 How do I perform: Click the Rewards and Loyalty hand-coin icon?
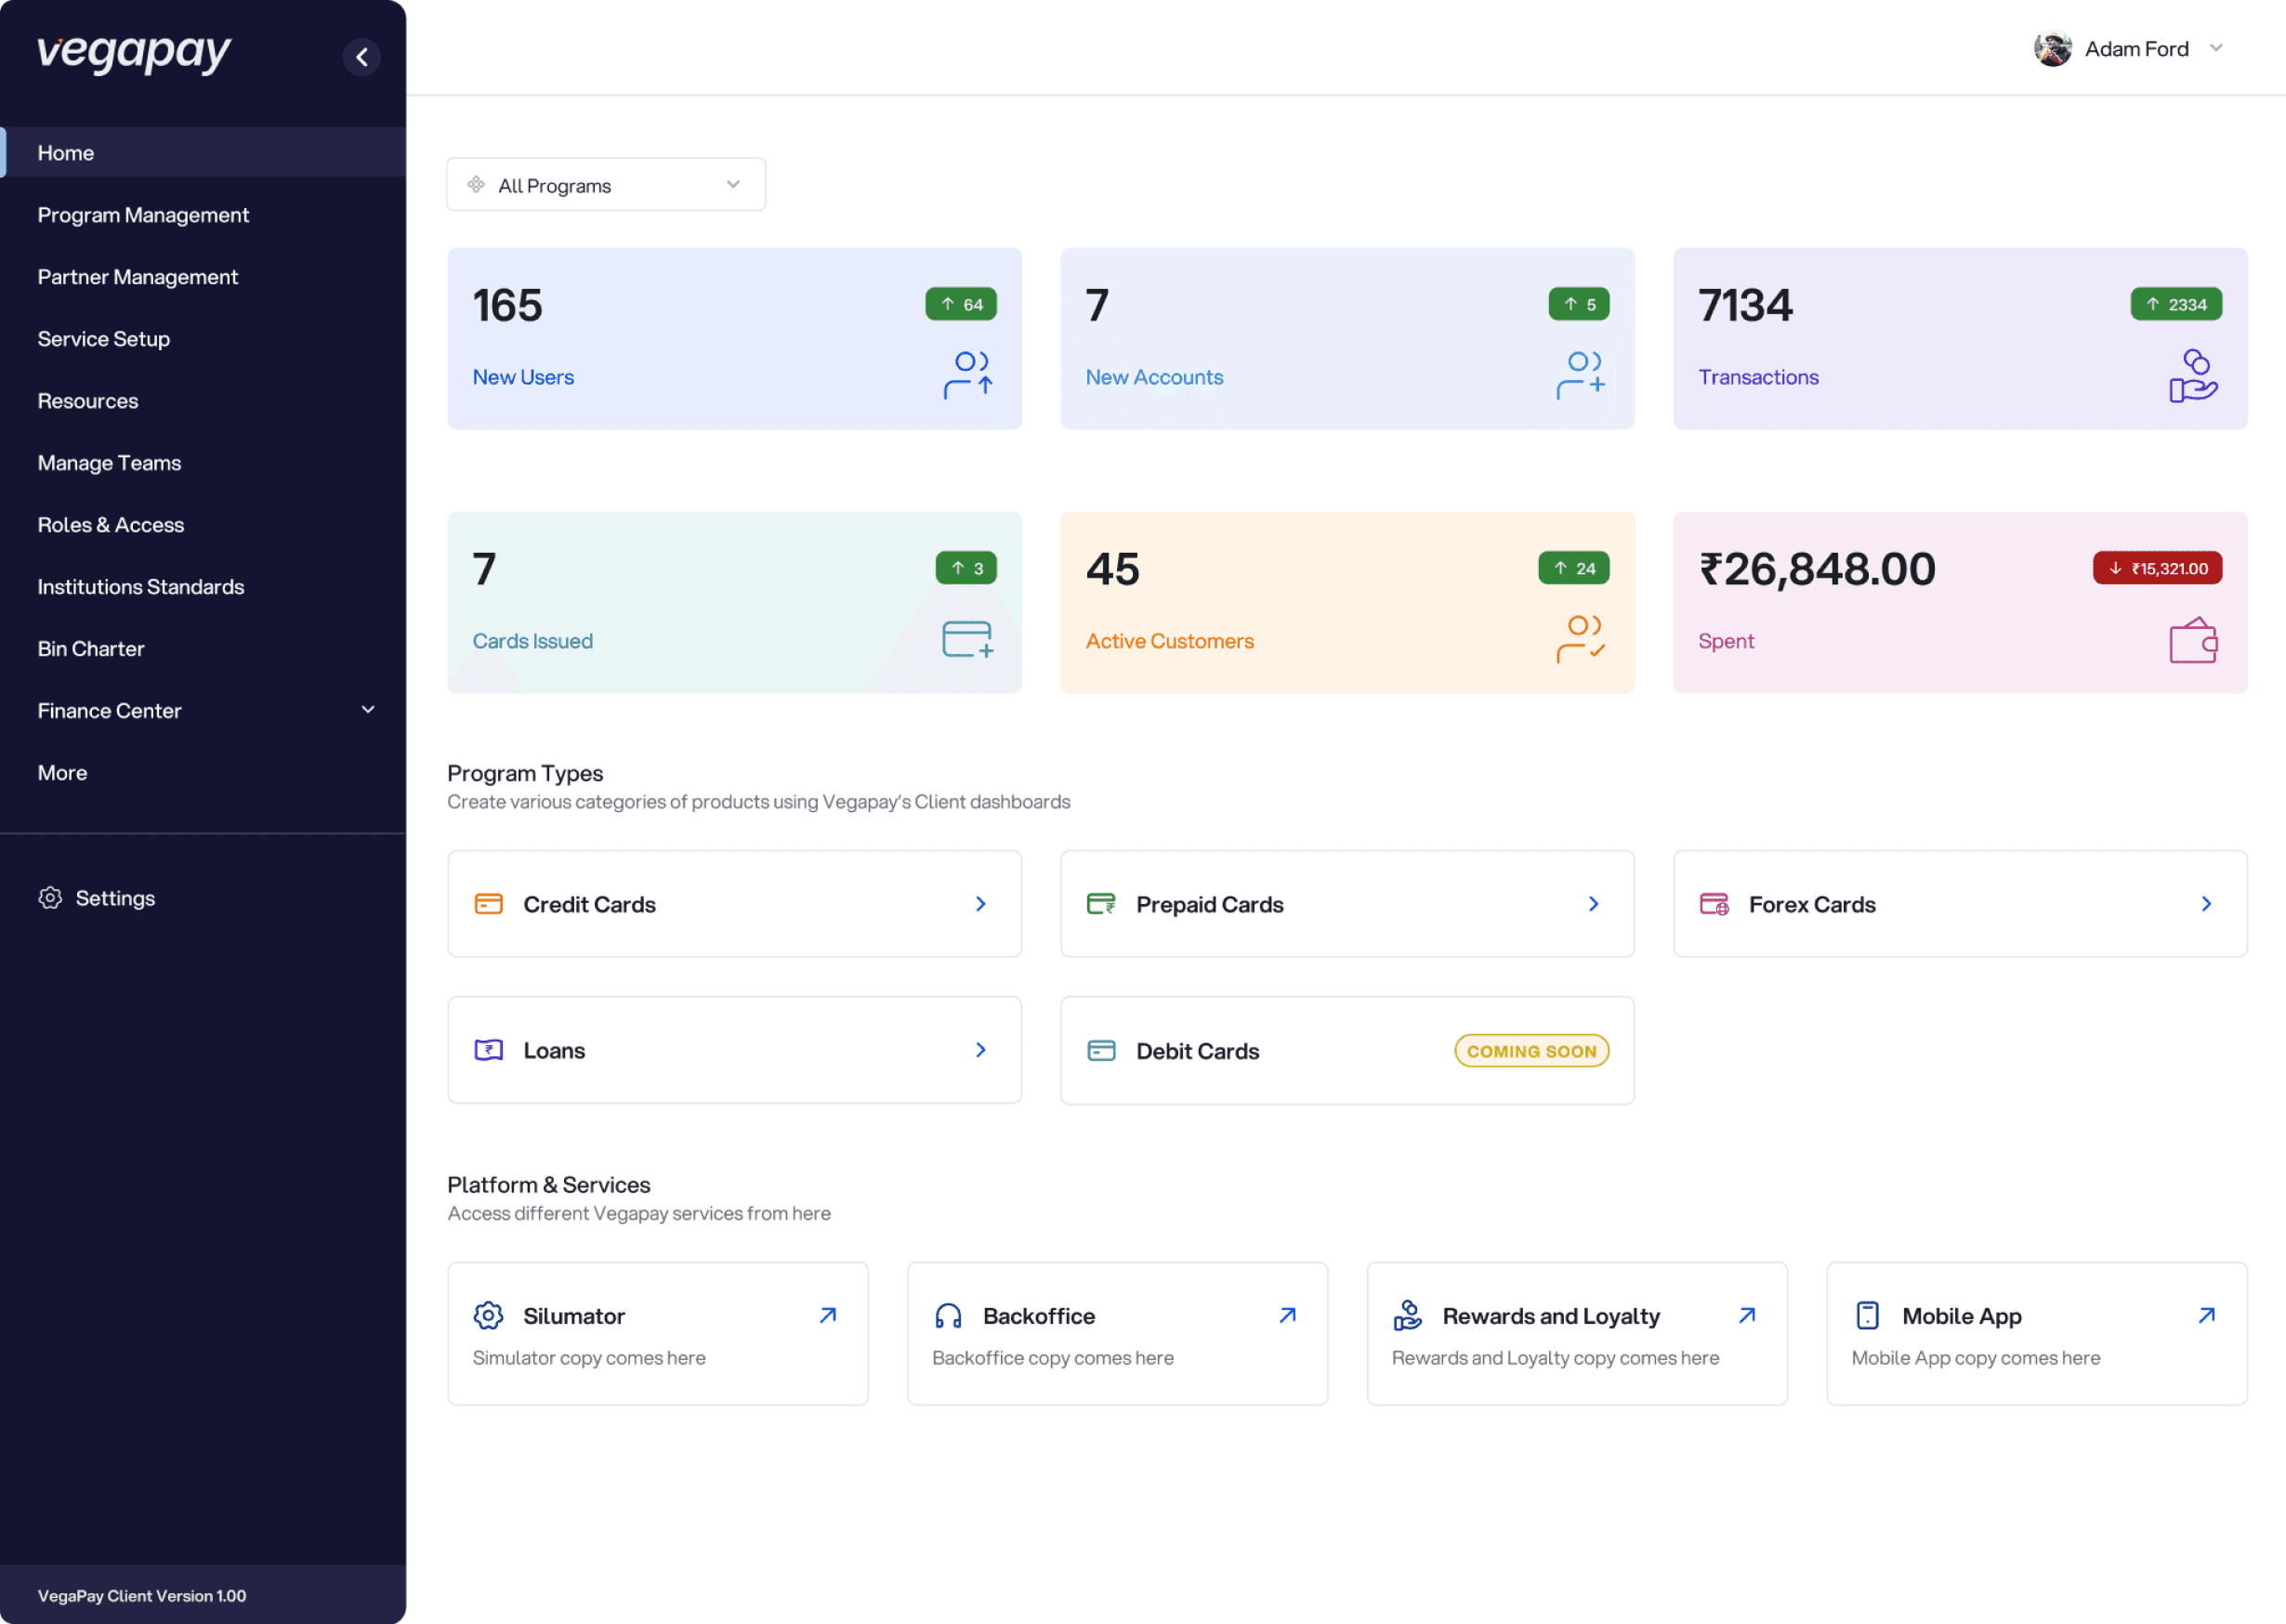1407,1315
